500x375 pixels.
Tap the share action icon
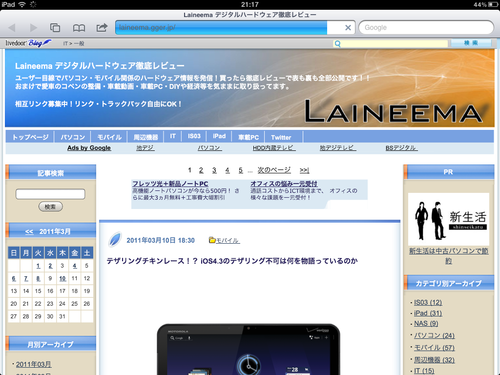click(x=102, y=27)
